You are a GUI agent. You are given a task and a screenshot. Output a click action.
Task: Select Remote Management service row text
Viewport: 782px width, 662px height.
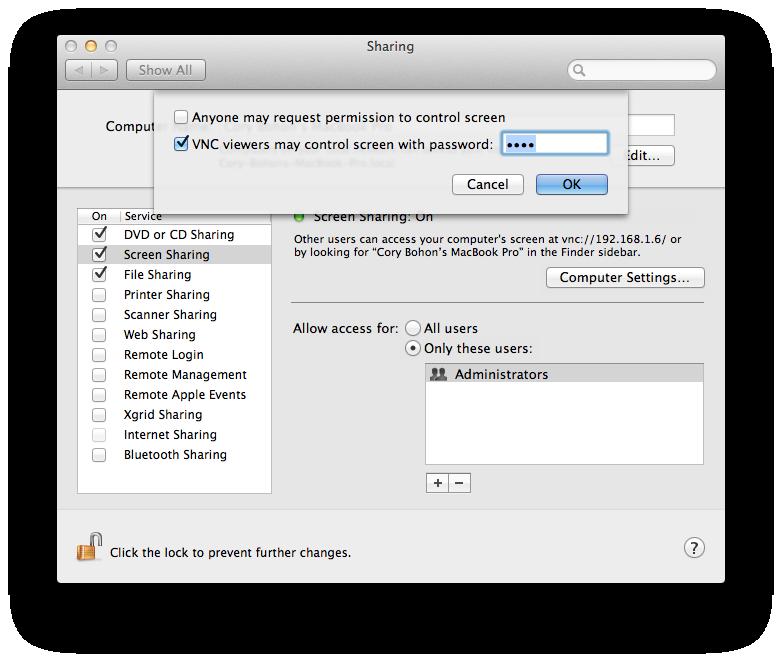[x=185, y=375]
